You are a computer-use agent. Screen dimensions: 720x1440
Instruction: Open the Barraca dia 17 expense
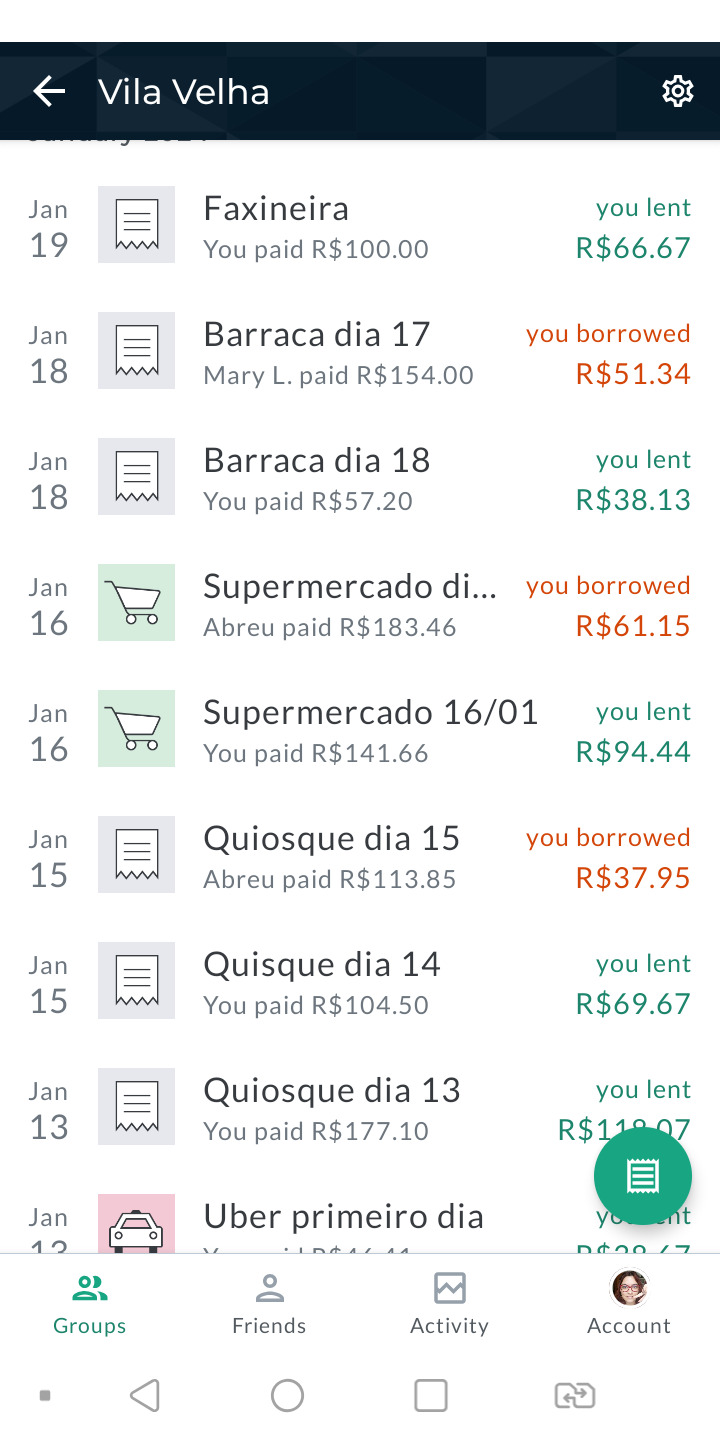[x=360, y=352]
